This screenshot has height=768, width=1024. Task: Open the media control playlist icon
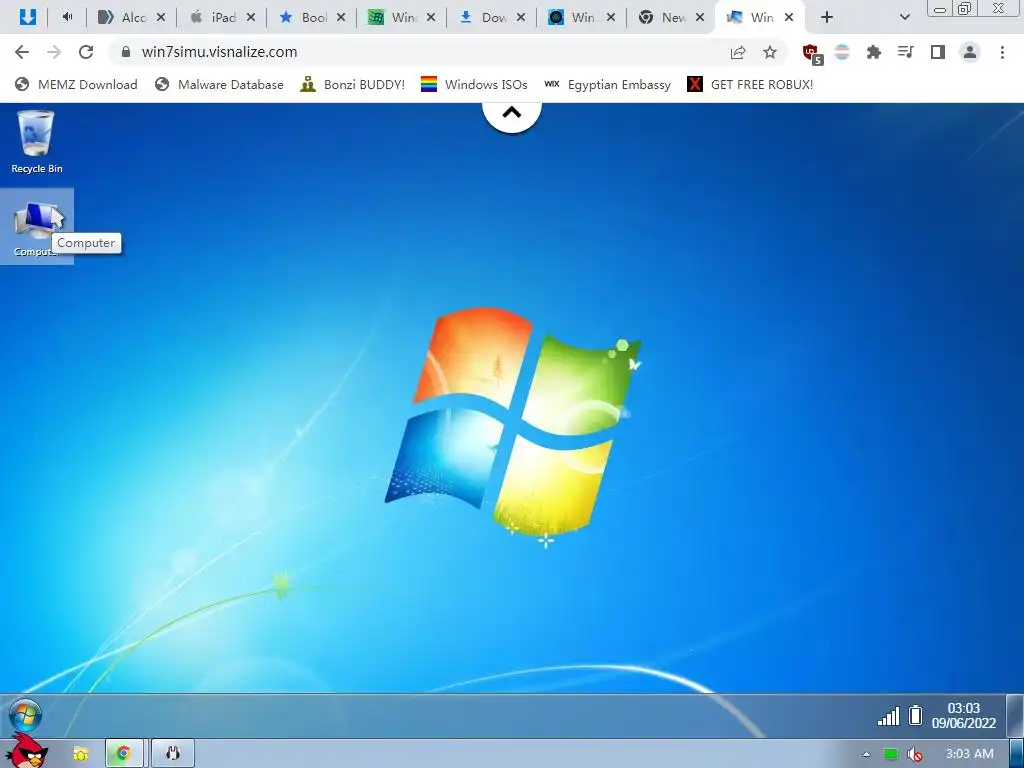[x=906, y=52]
